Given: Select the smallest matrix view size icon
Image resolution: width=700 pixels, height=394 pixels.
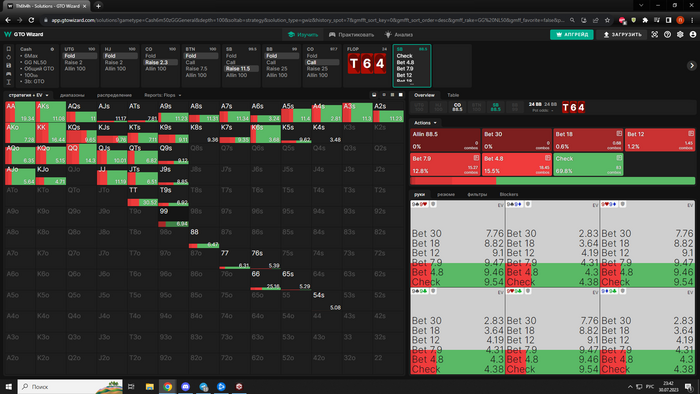Looking at the screenshot, I should click(x=383, y=95).
